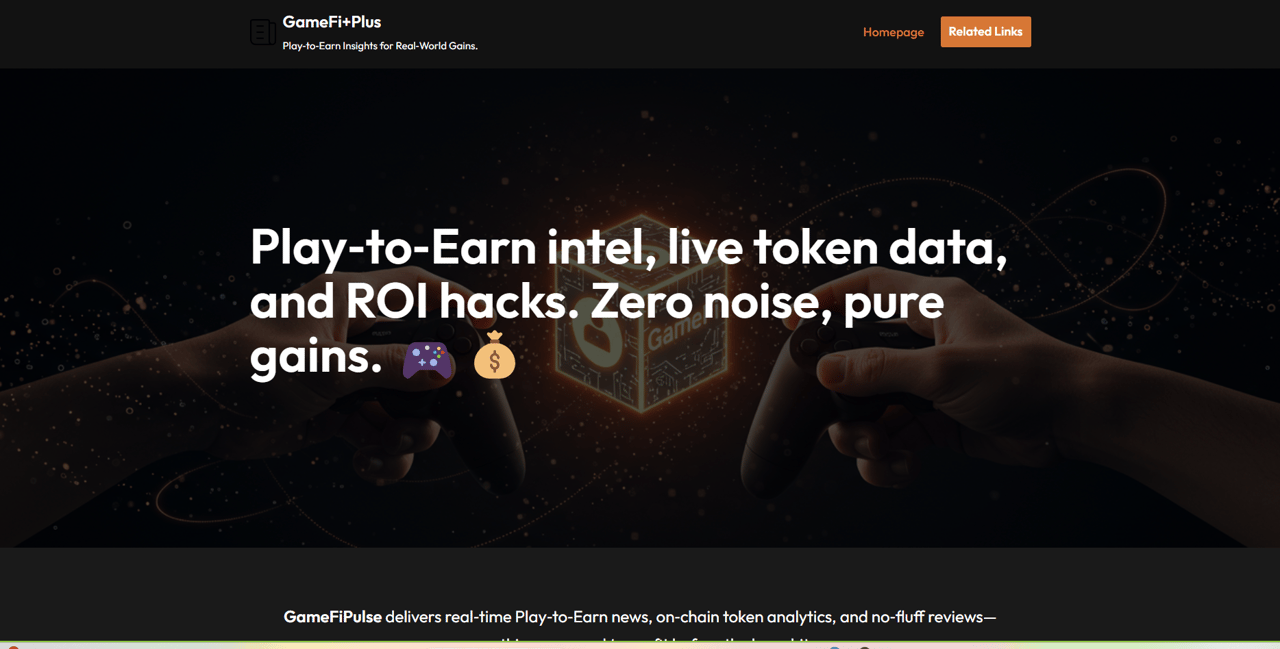Click the newspaper logo icon in header
Screen dimensions: 1280x649
[262, 32]
